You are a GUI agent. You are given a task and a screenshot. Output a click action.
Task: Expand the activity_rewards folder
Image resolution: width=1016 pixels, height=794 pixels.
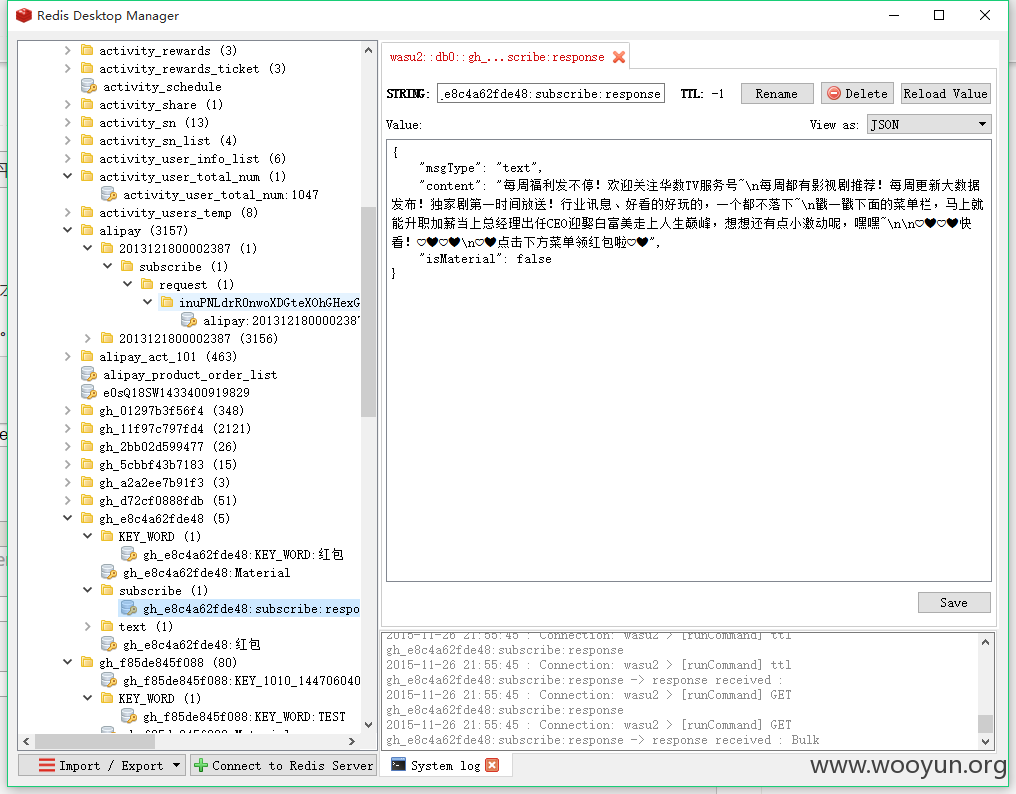point(67,50)
